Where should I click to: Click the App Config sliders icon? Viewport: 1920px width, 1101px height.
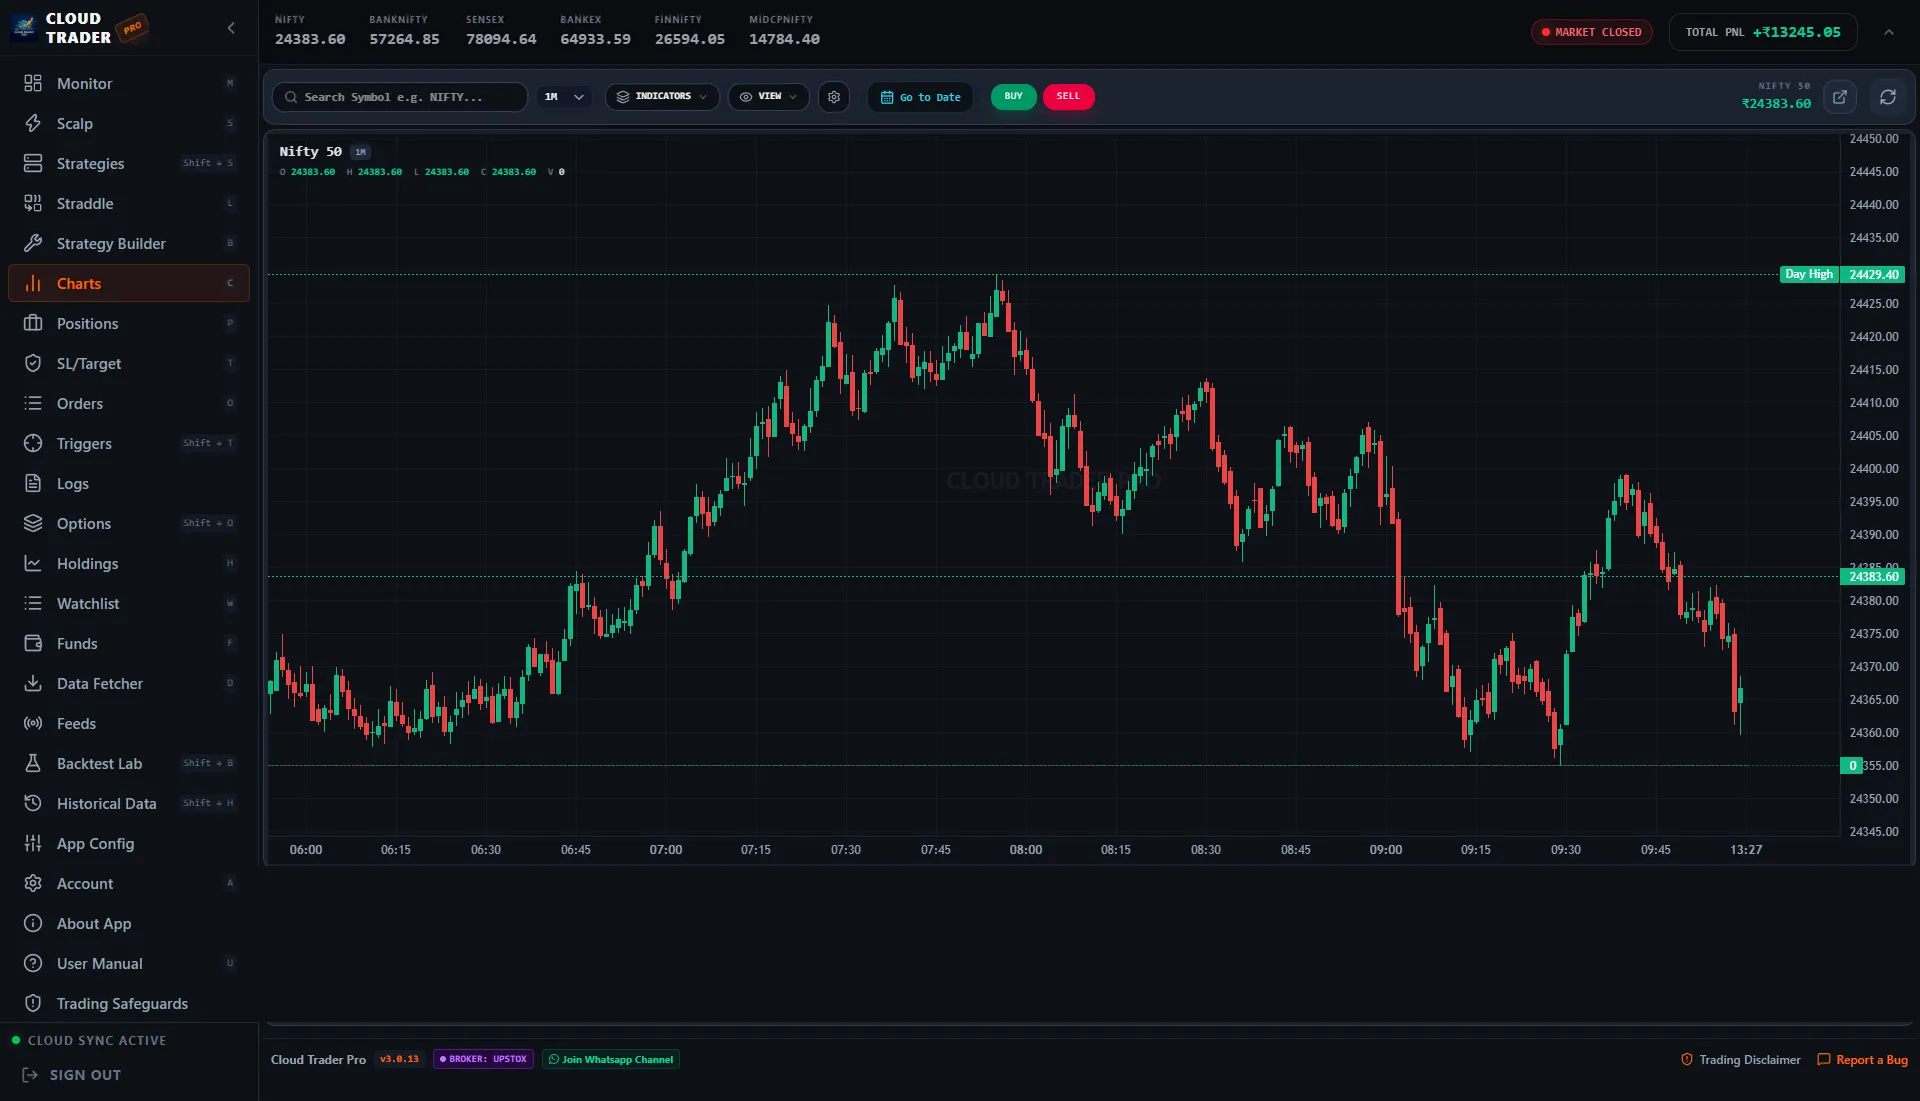[x=33, y=843]
